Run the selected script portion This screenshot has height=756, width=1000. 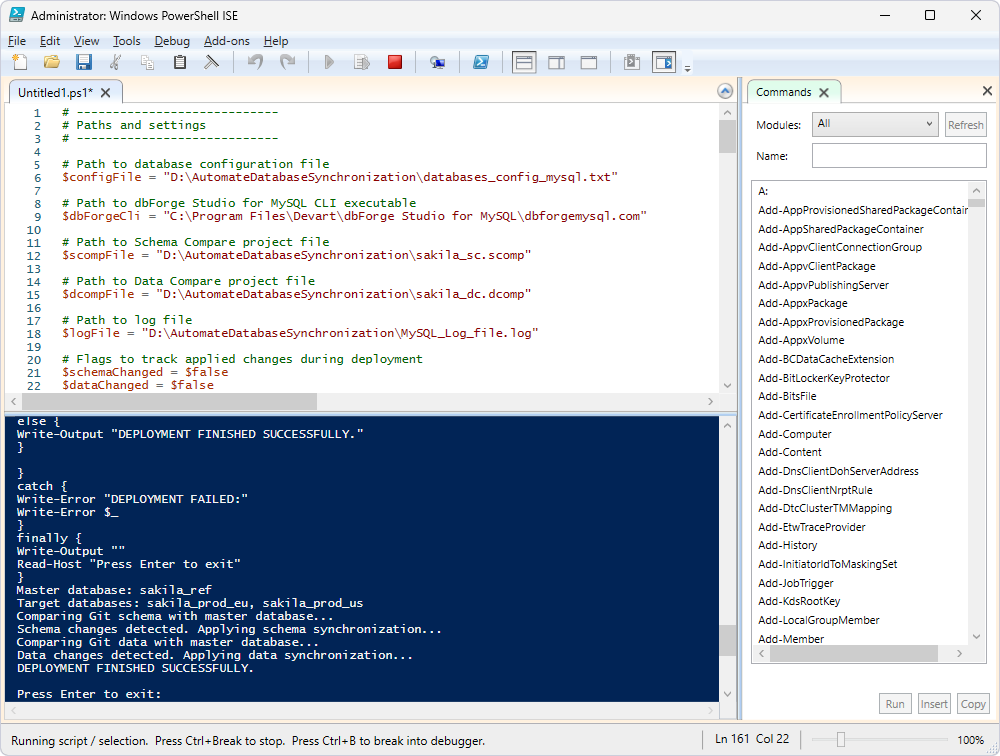[x=361, y=61]
